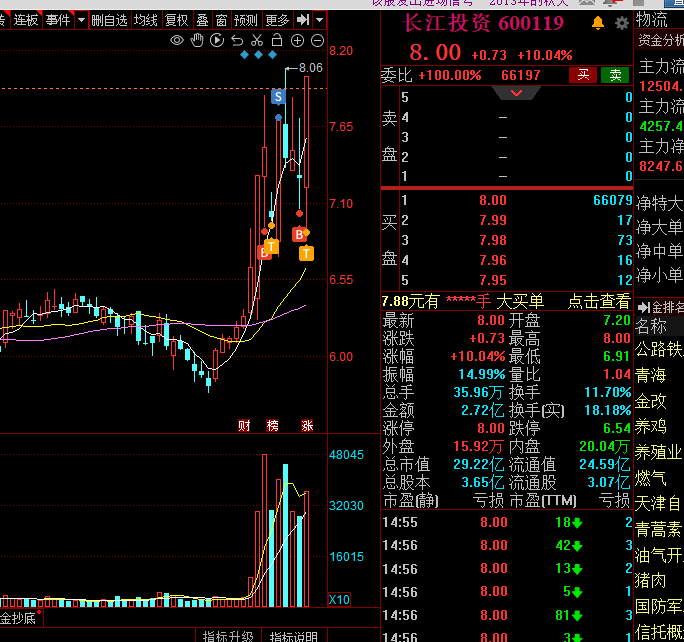
Task: Select 养鸡 in the concept list
Action: [x=650, y=426]
